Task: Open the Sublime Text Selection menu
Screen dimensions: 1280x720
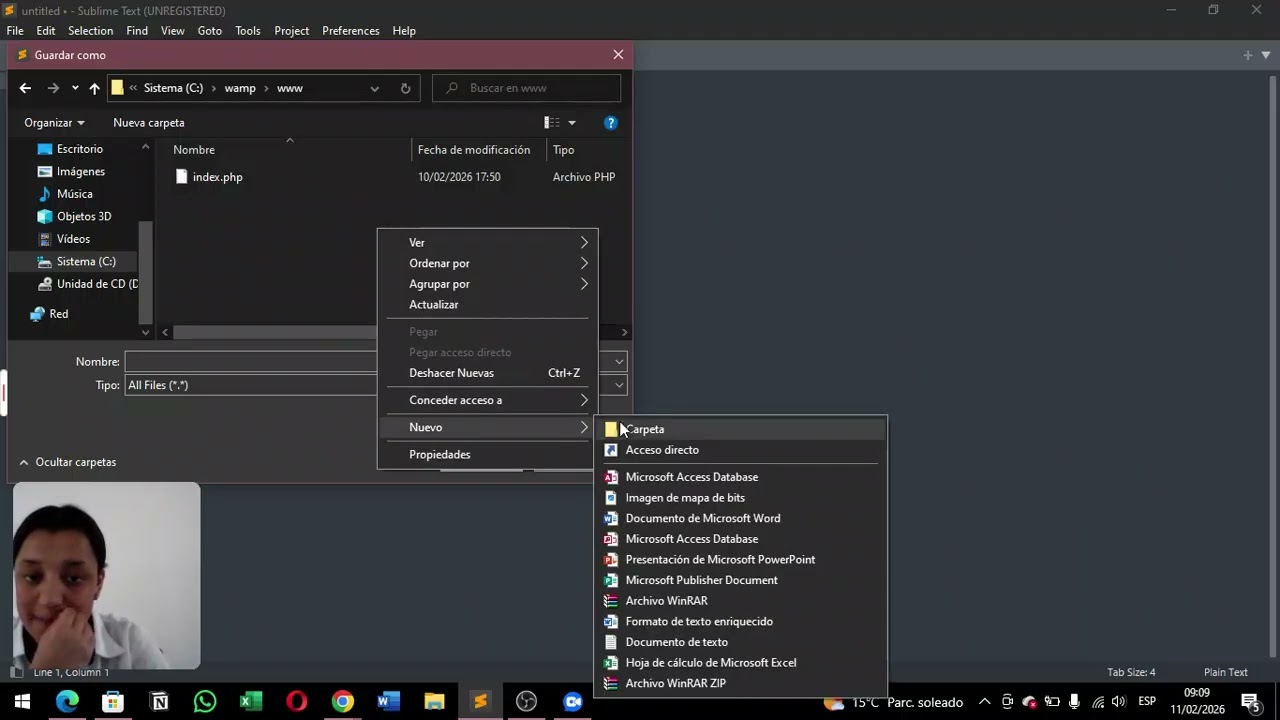Action: pyautogui.click(x=90, y=31)
